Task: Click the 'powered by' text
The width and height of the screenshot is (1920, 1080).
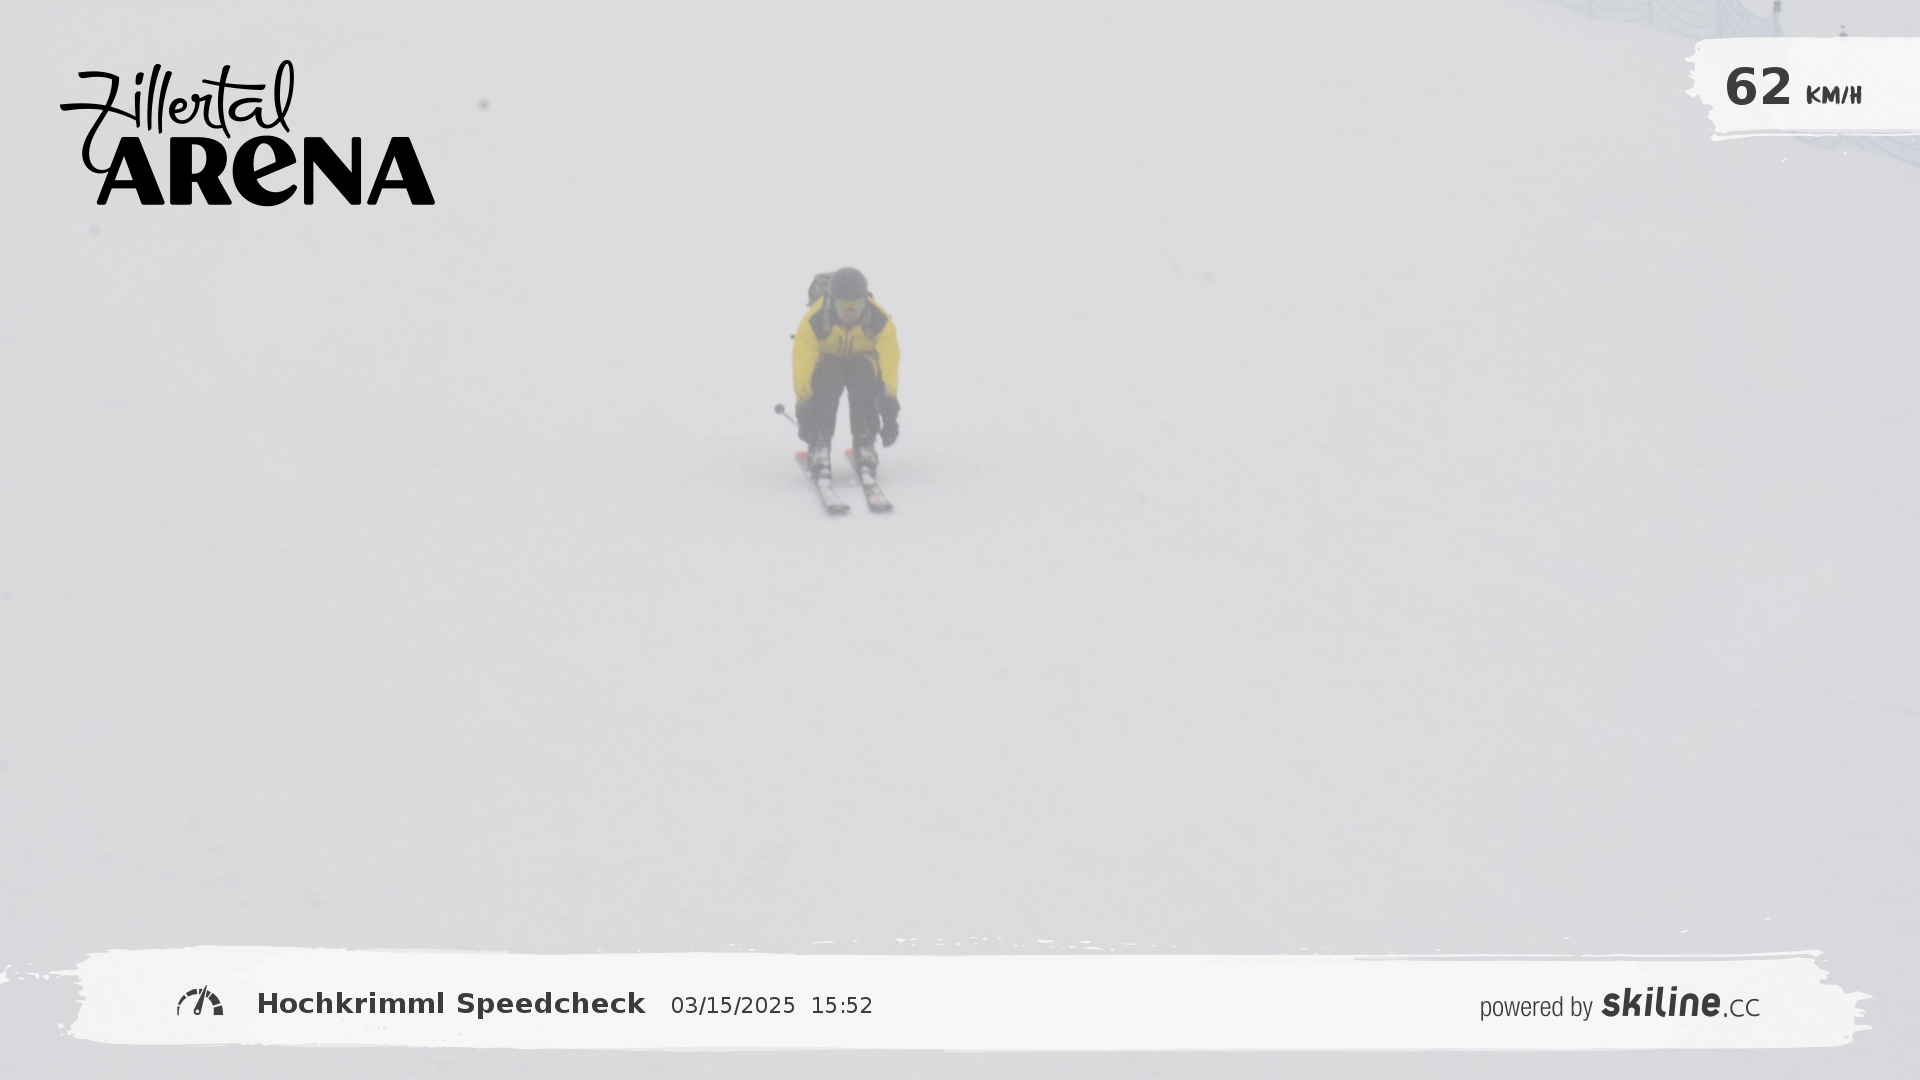Action: click(1536, 1007)
